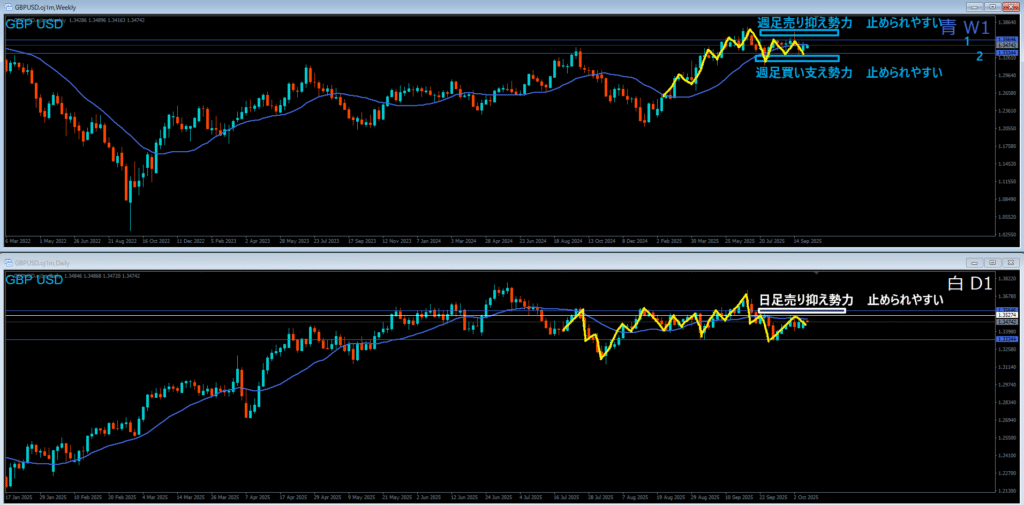This screenshot has height=505, width=1024.
Task: Select the GBPUSD Daily window title bar
Action: pyautogui.click(x=400, y=261)
